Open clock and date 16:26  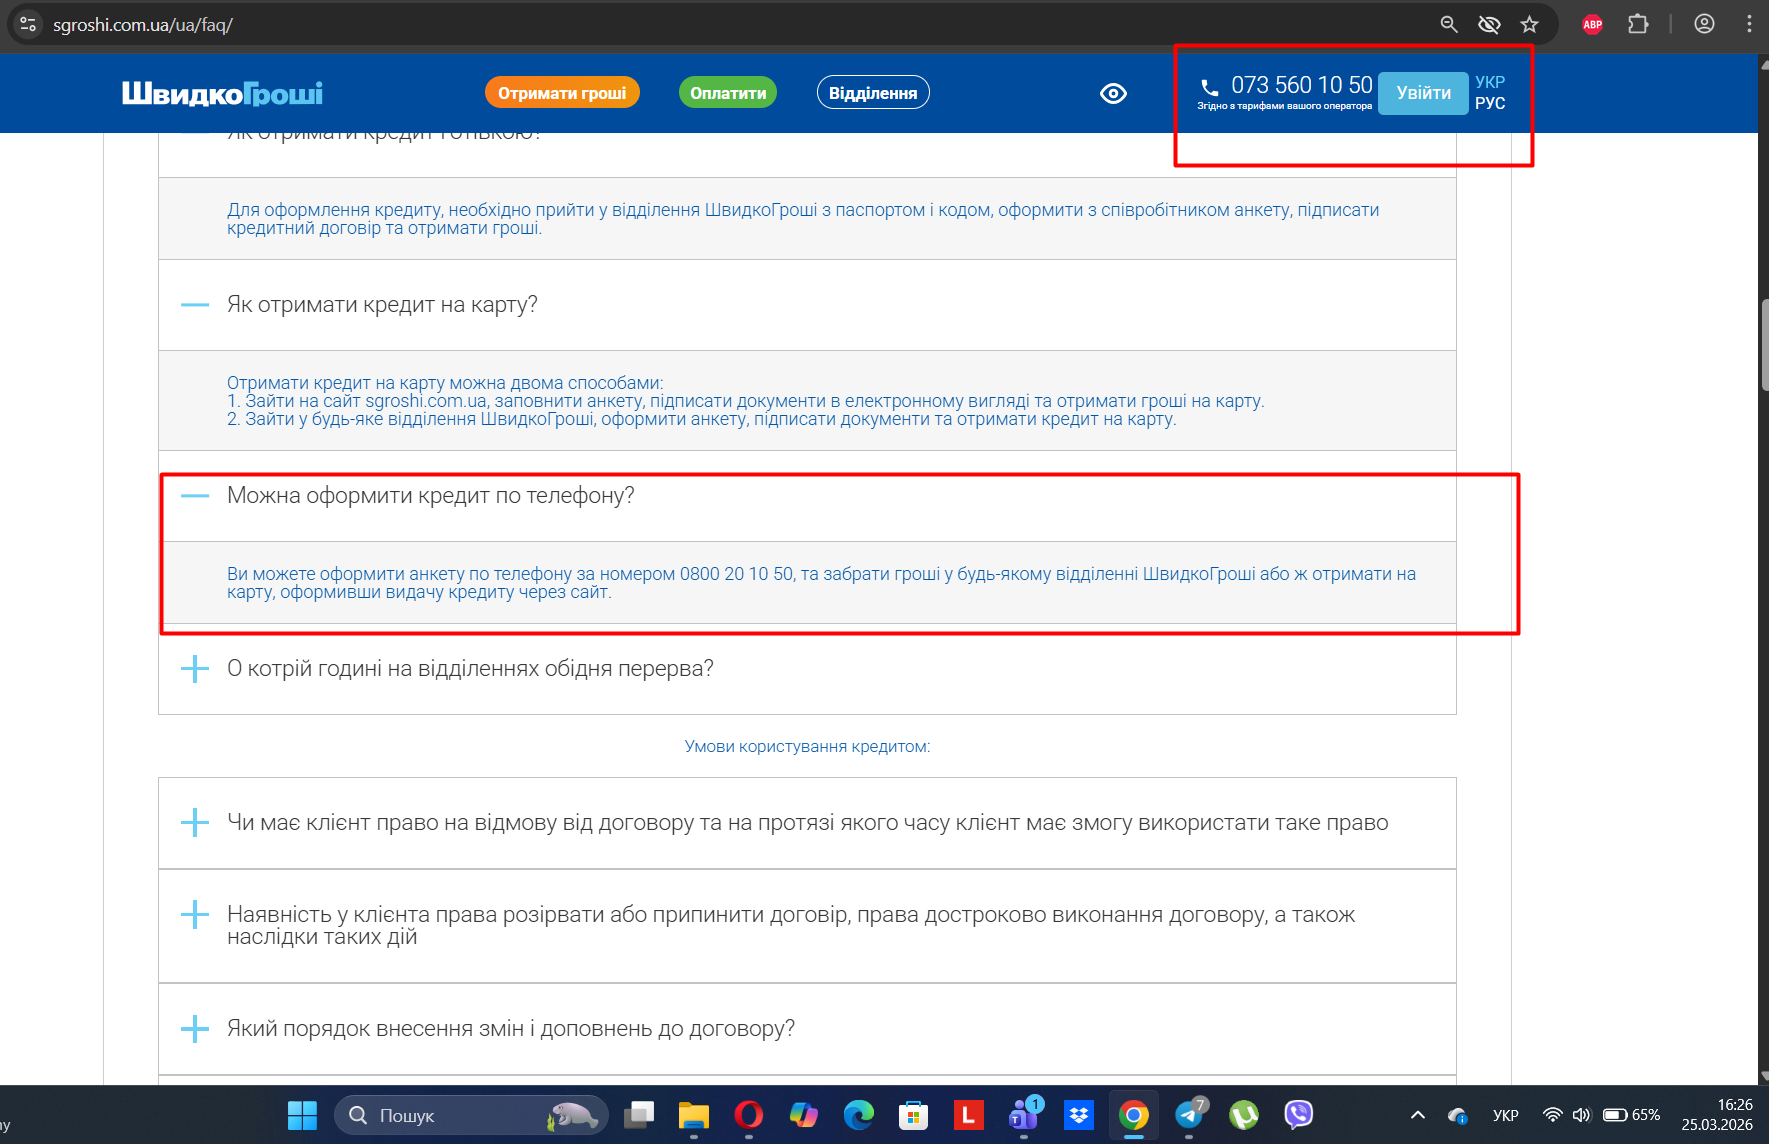1717,1115
